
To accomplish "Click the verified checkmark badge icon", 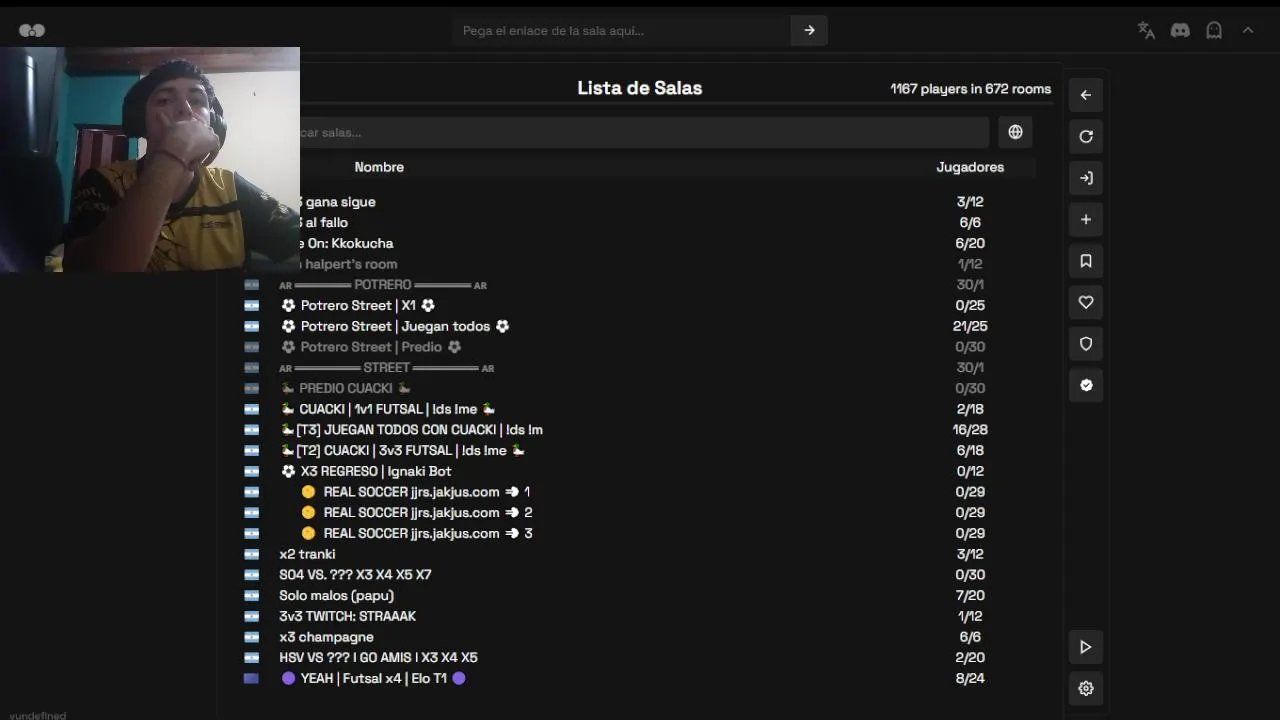I will click(x=1086, y=385).
